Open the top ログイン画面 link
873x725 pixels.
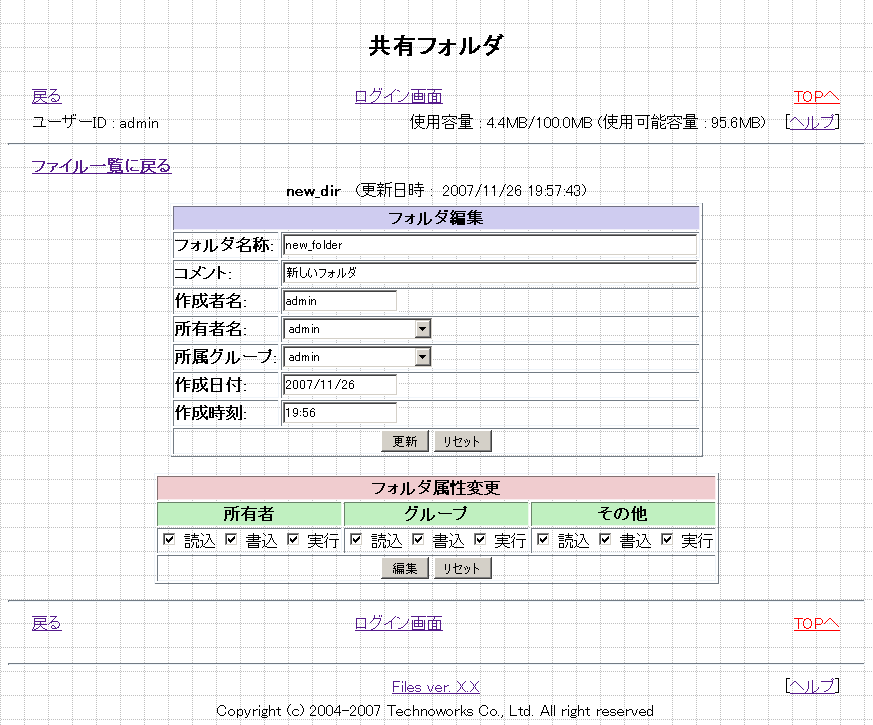398,96
